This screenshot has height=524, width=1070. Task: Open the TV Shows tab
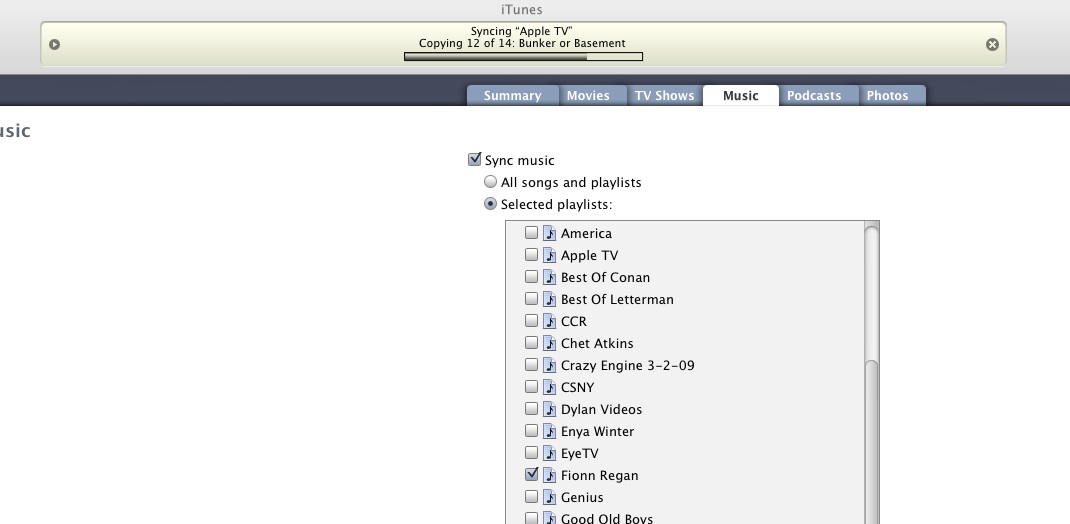[665, 96]
